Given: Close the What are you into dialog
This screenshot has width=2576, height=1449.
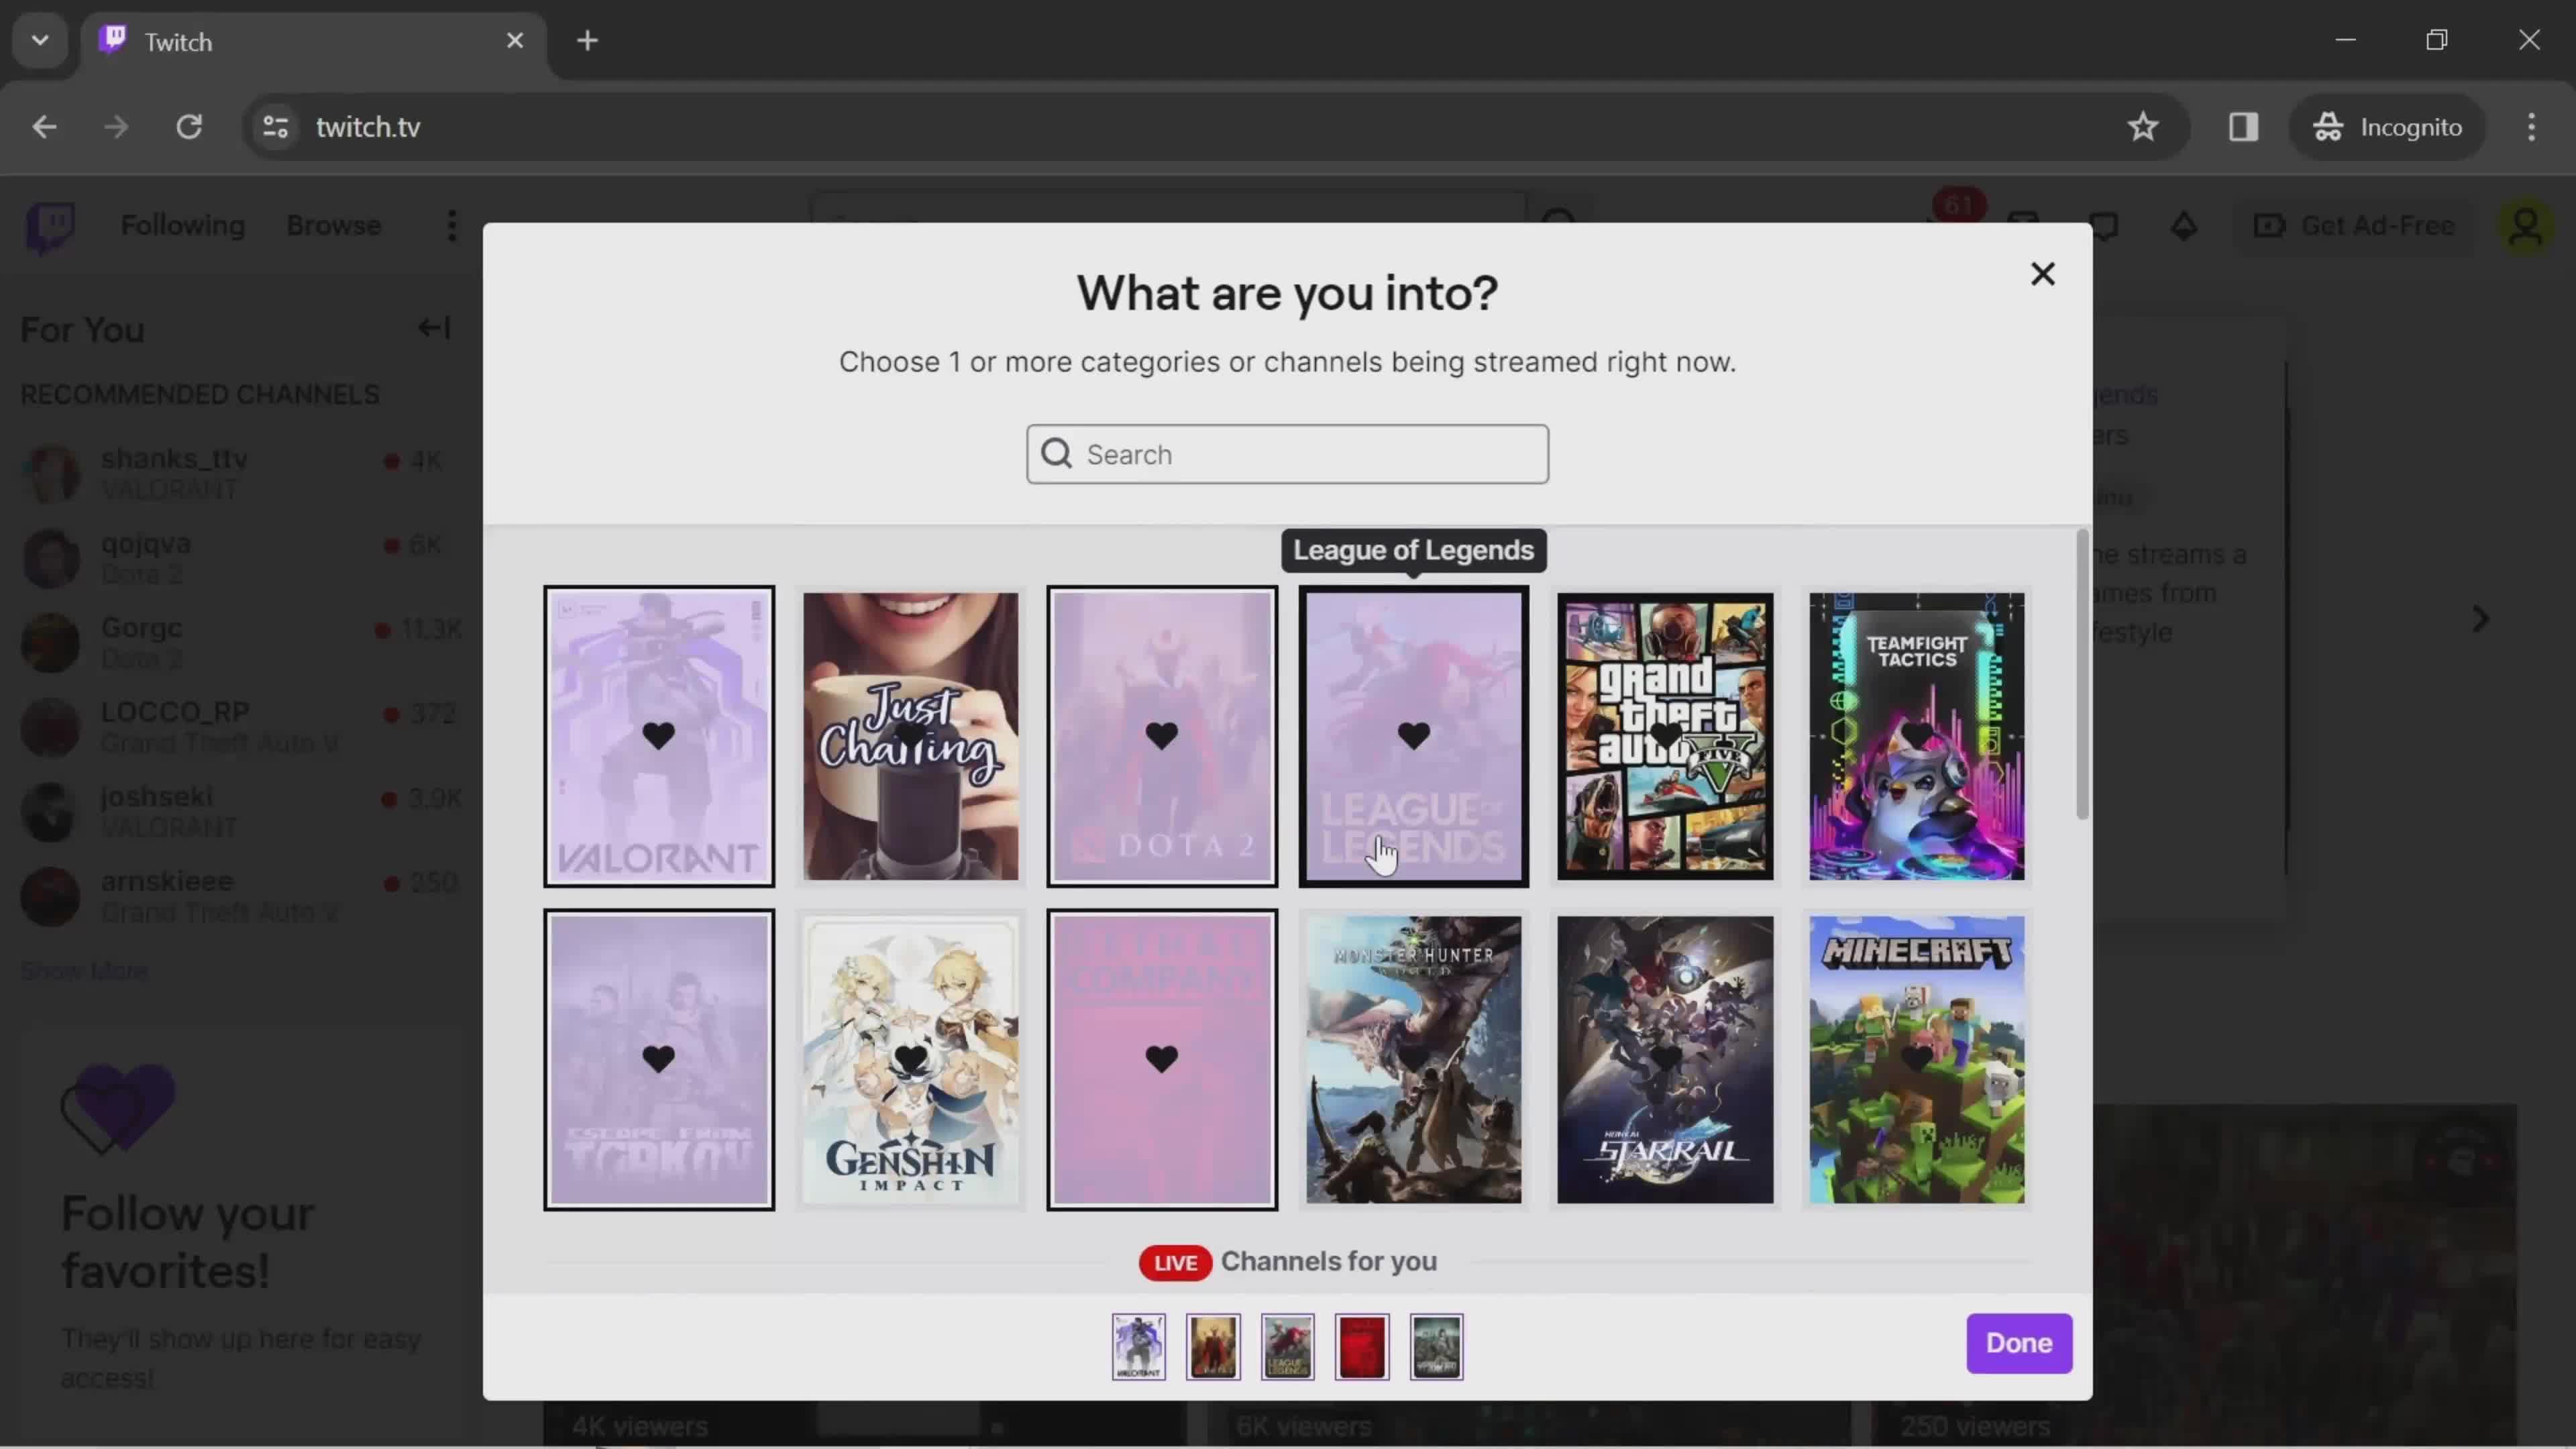Looking at the screenshot, I should (2042, 274).
